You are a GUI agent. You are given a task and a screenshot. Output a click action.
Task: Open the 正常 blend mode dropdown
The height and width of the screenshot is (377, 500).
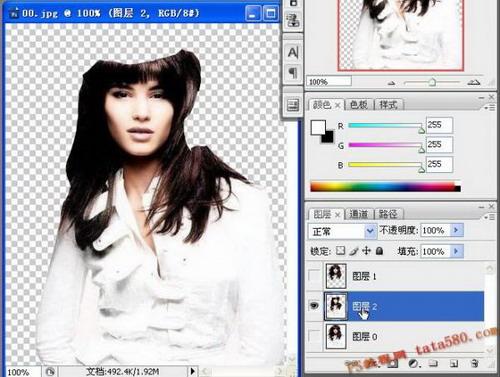[342, 231]
